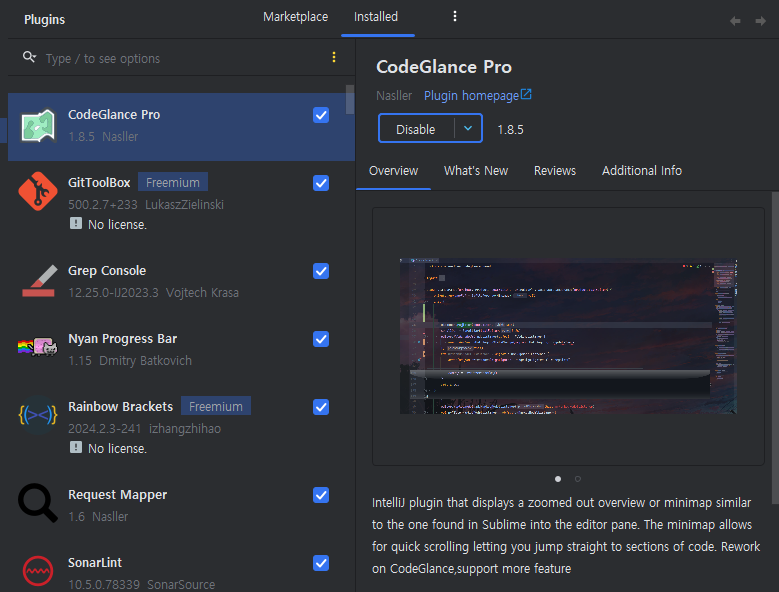Uncheck the CodeGlance Pro plugin checkbox
This screenshot has width=779, height=592.
pos(321,115)
